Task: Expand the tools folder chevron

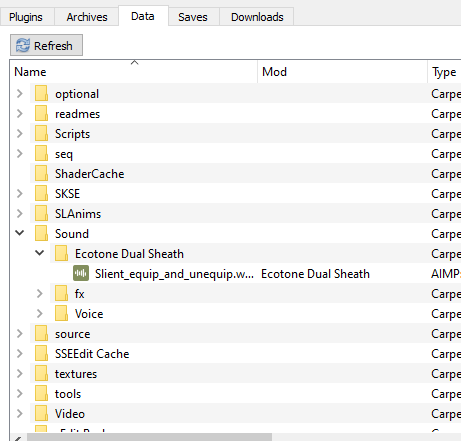Action: tap(20, 394)
